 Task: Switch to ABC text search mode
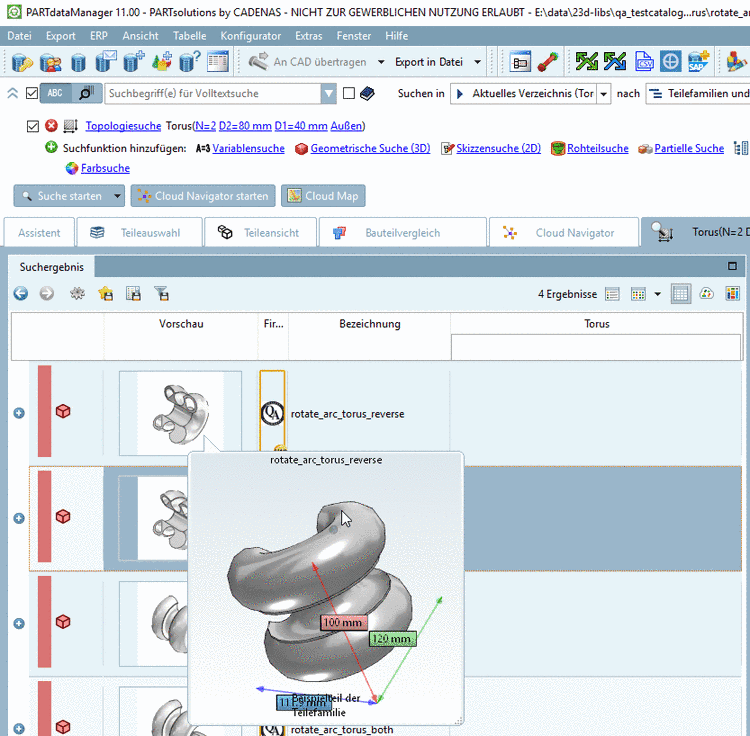click(x=55, y=93)
